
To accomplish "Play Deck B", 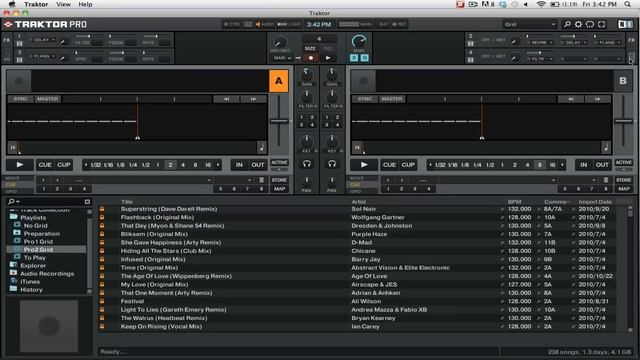I will [x=364, y=165].
